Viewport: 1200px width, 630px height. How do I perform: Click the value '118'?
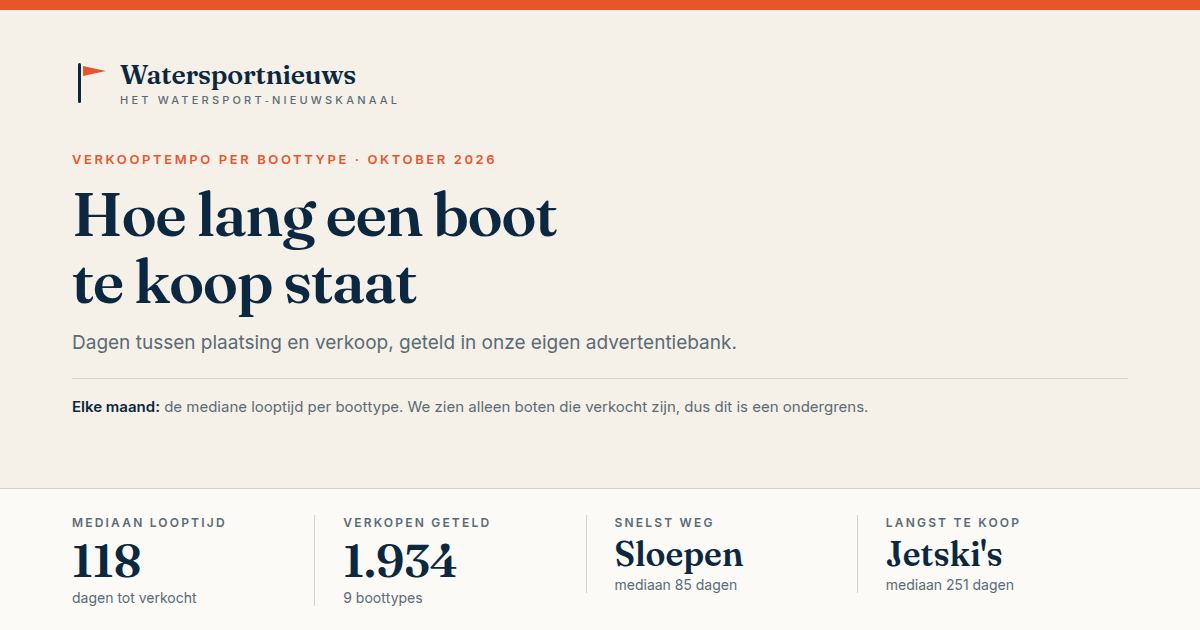coord(107,561)
